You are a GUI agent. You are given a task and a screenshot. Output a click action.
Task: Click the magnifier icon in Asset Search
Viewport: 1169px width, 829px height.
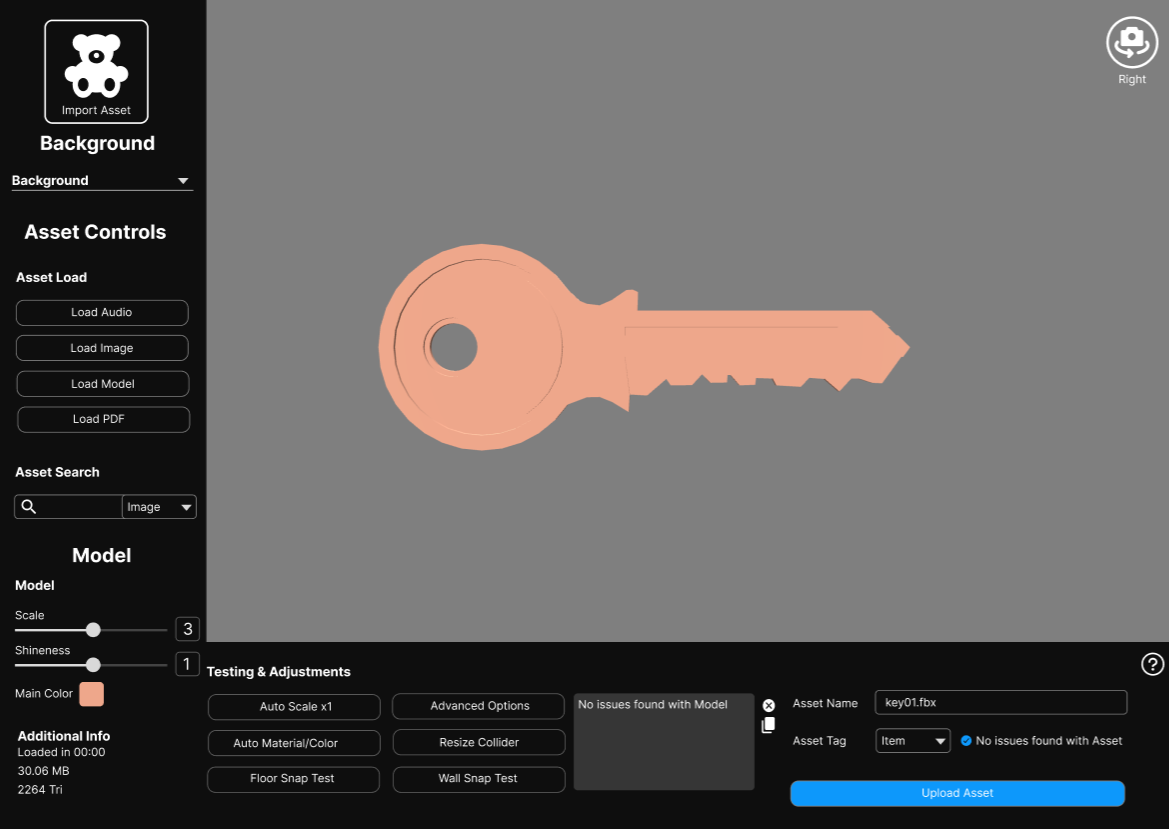point(28,507)
